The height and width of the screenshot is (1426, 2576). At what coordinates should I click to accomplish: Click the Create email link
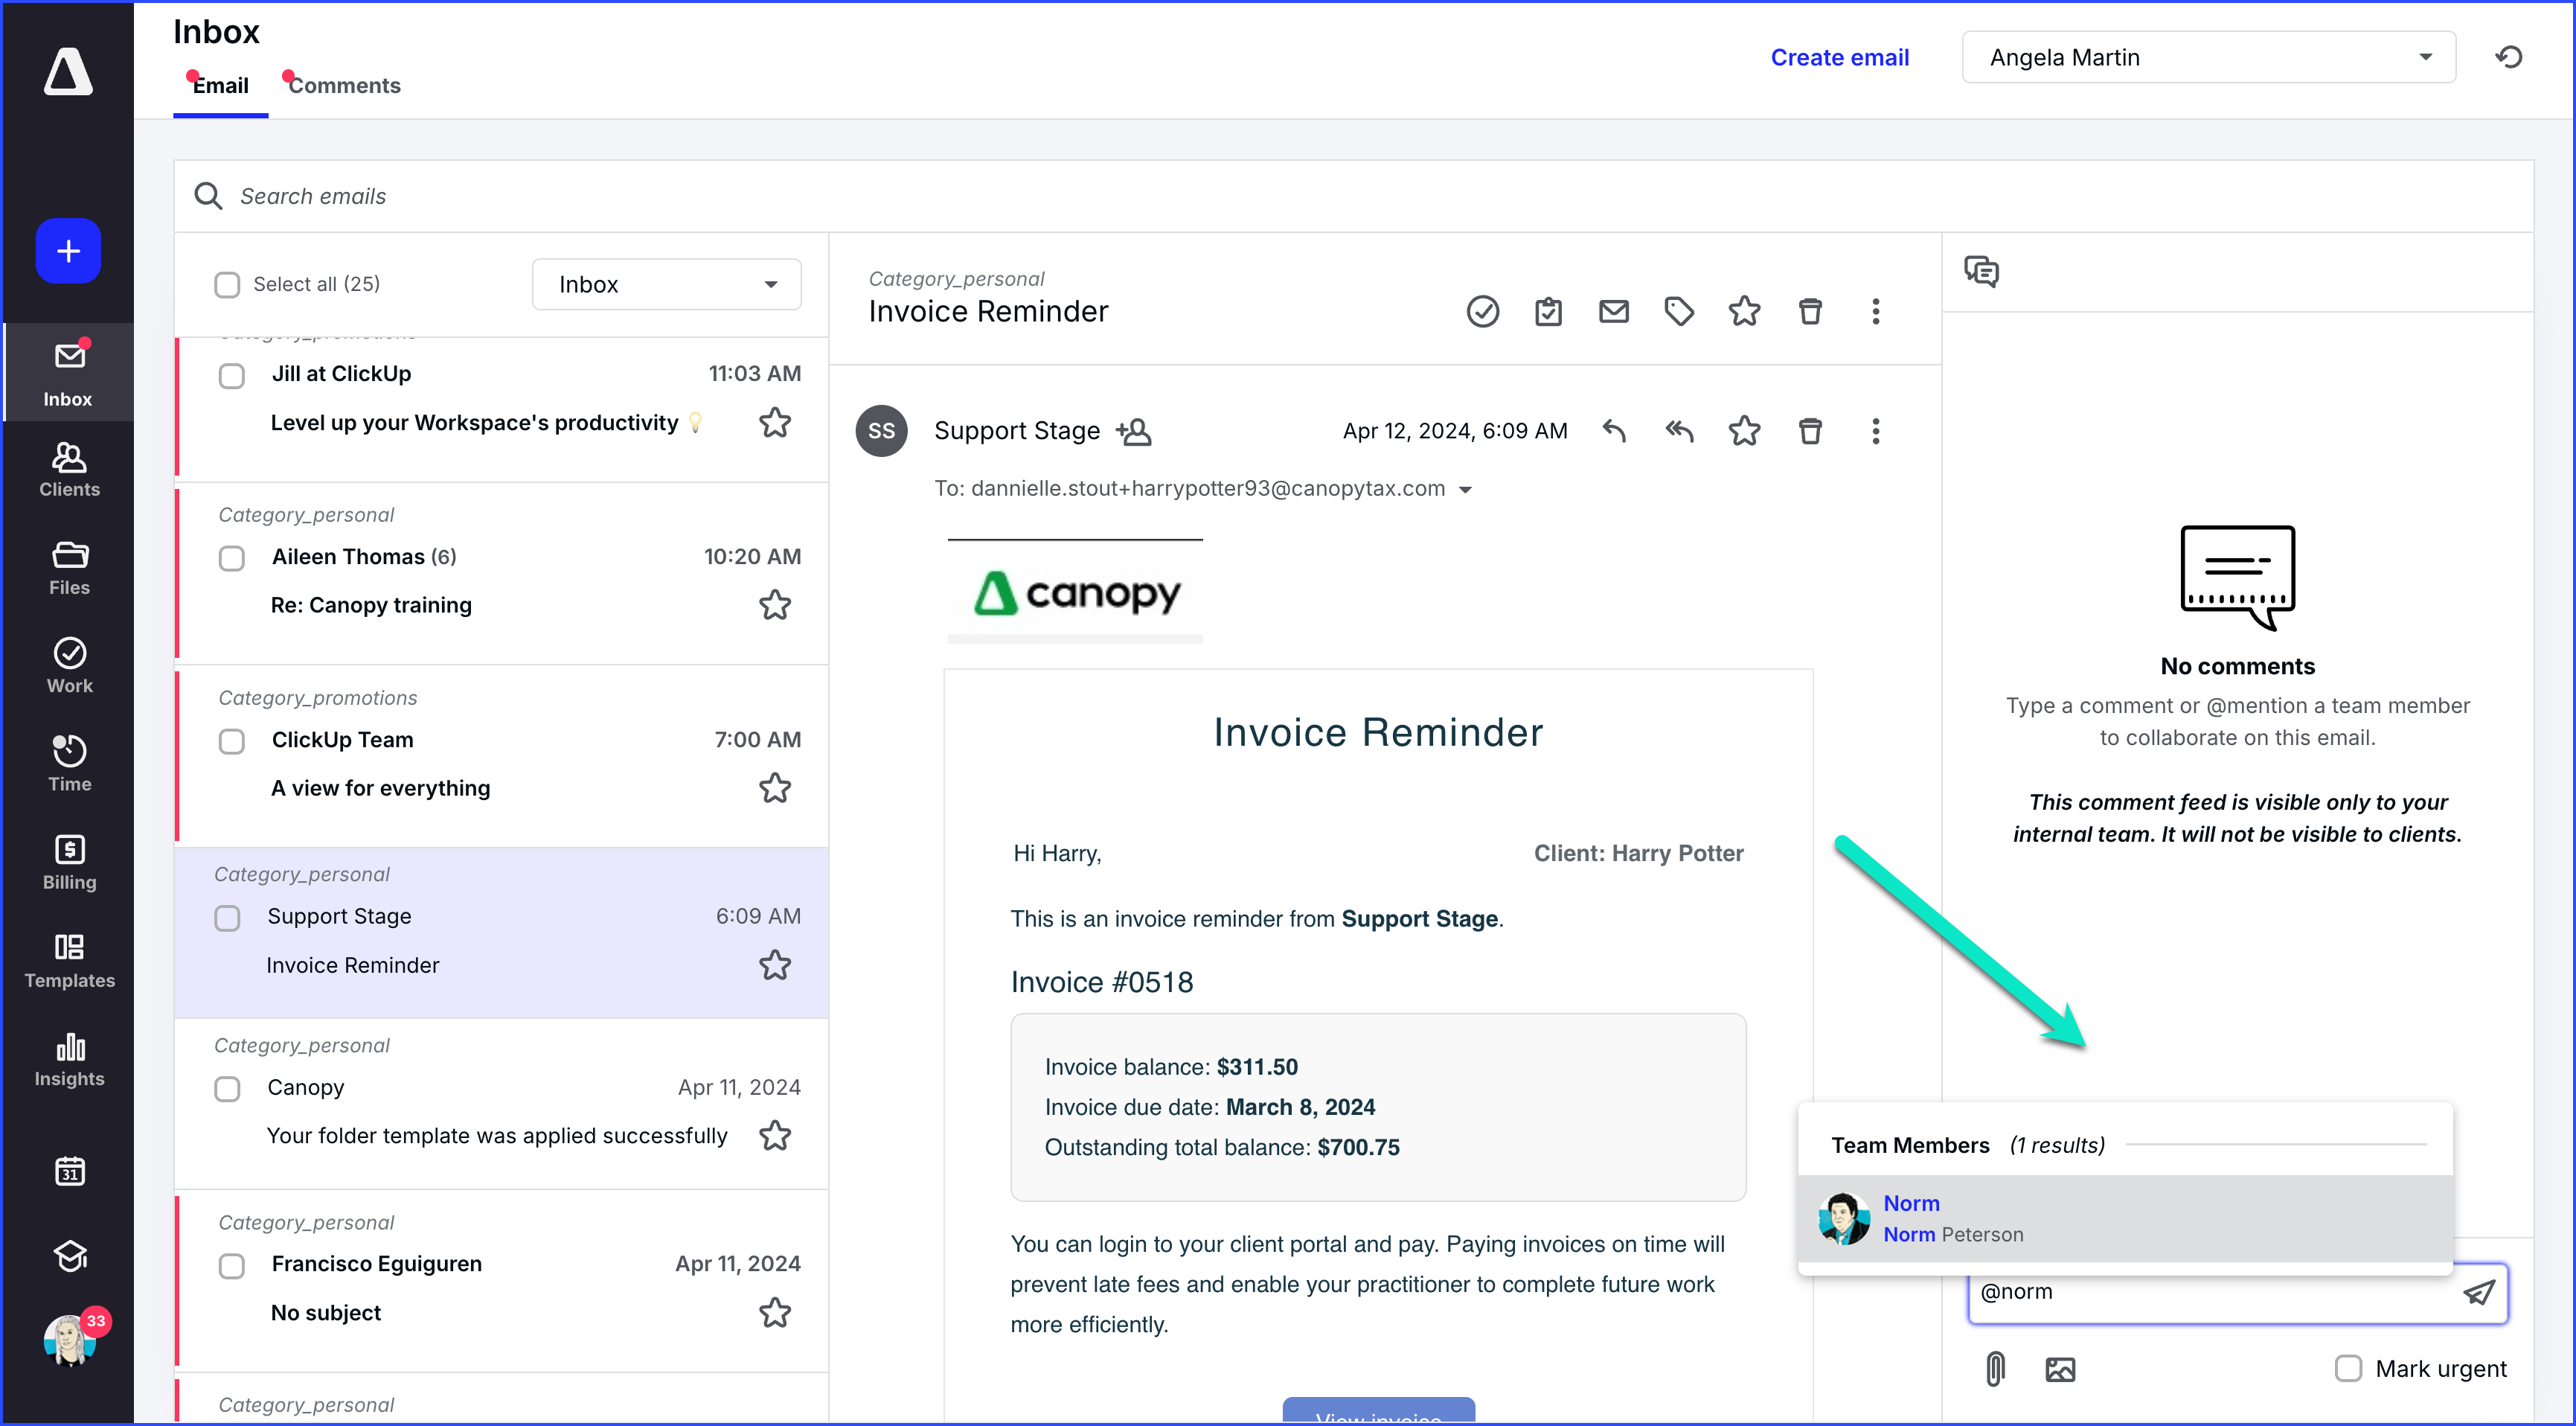1839,58
